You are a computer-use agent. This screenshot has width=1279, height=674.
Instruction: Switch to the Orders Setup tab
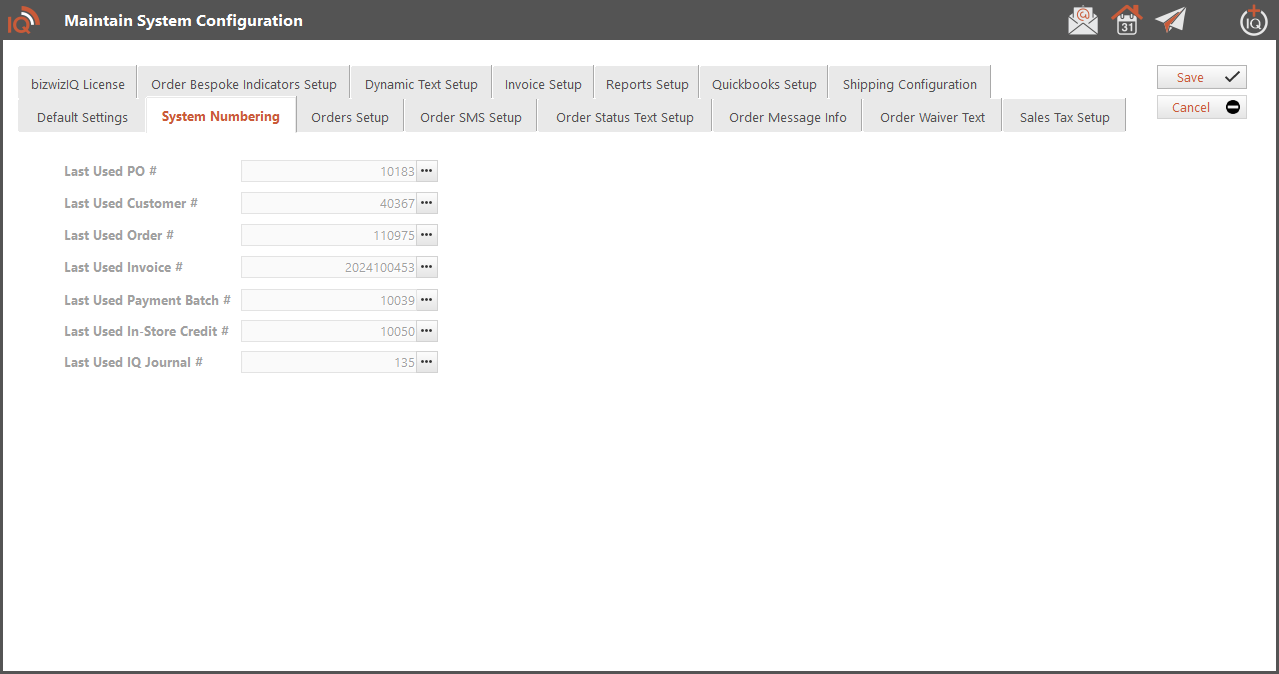pyautogui.click(x=350, y=117)
